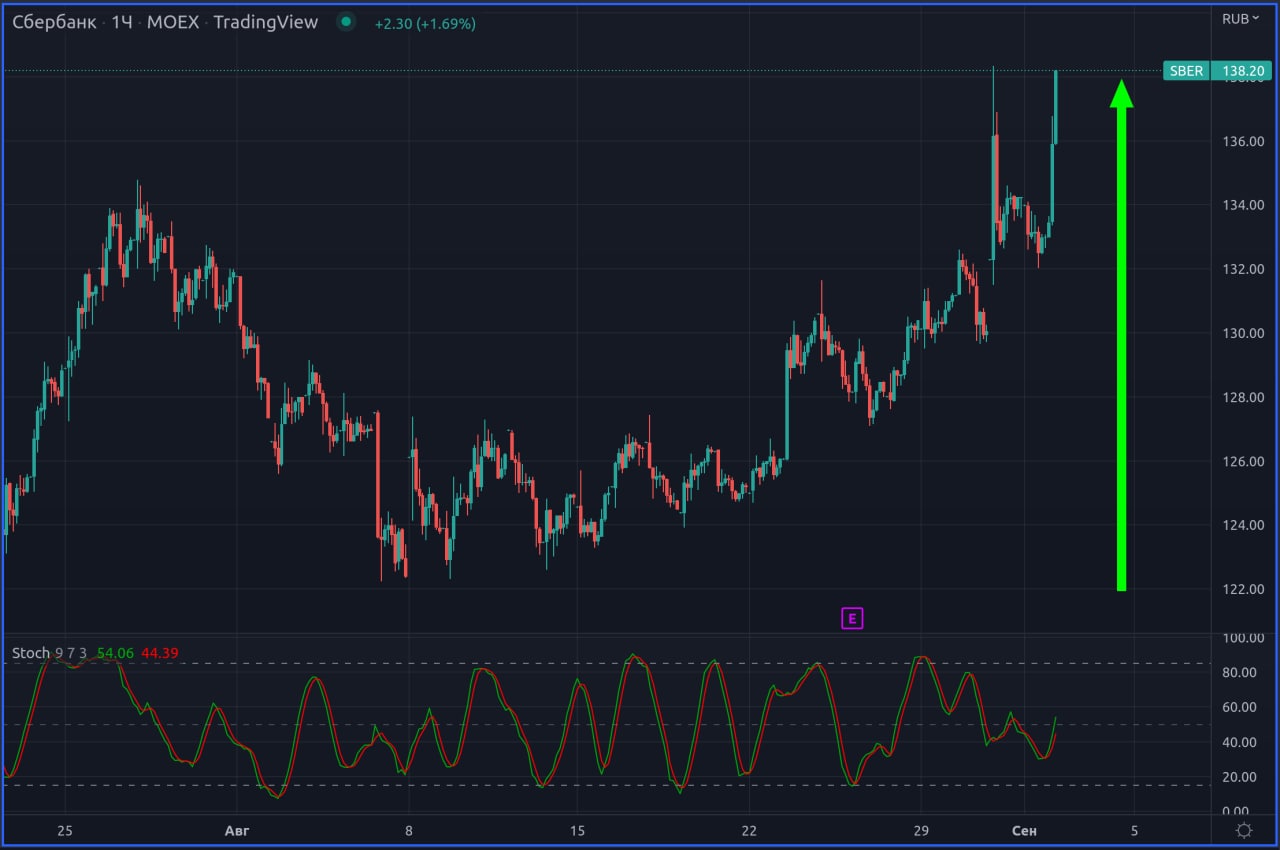Click the 132.00 price axis label
This screenshot has height=850, width=1280.
pyautogui.click(x=1245, y=269)
